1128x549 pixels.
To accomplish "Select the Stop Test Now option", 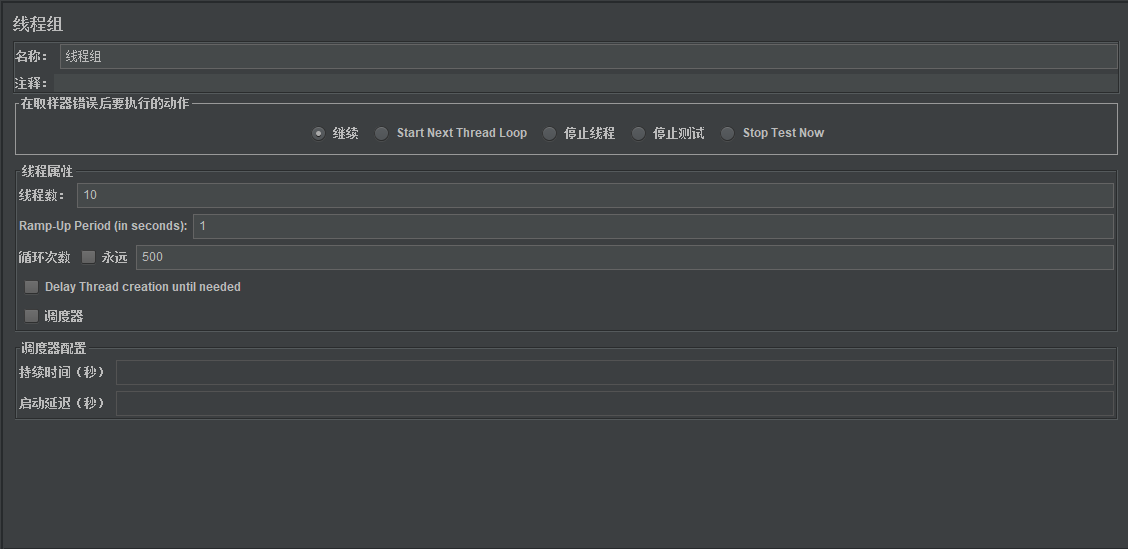I will [x=728, y=133].
